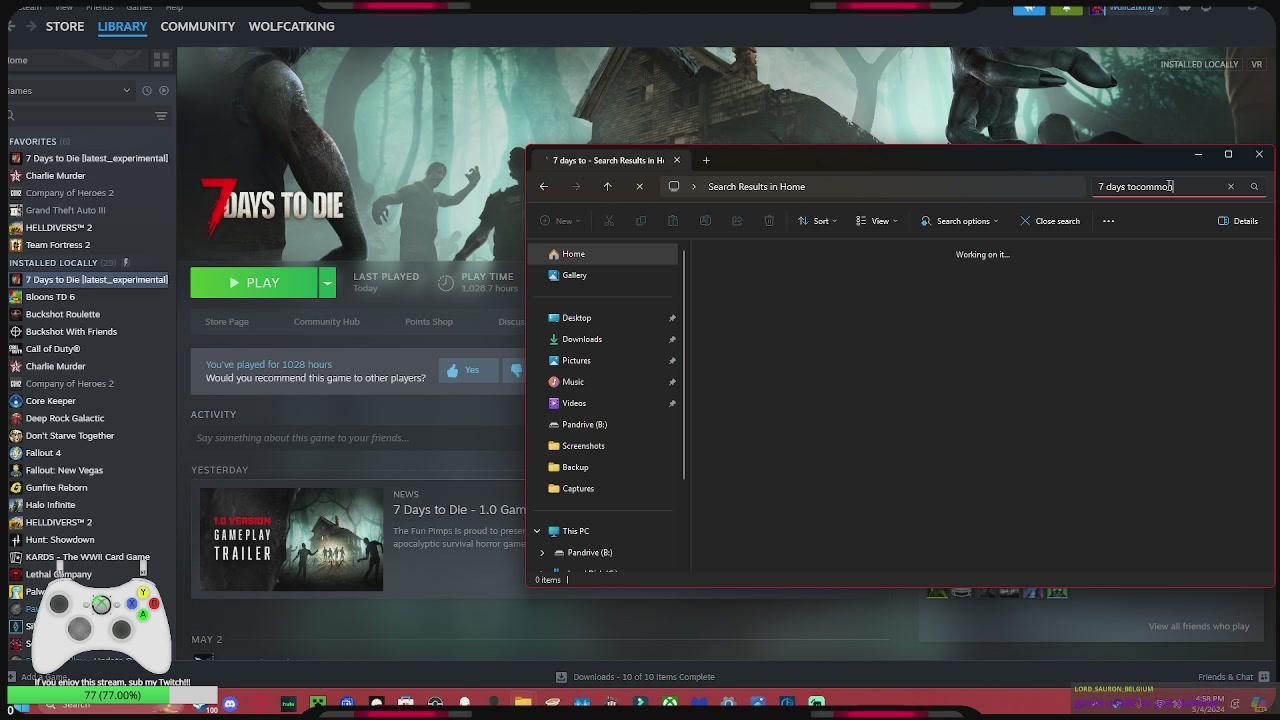Click the back arrow in File Explorer
1280x720 pixels.
pyautogui.click(x=543, y=187)
